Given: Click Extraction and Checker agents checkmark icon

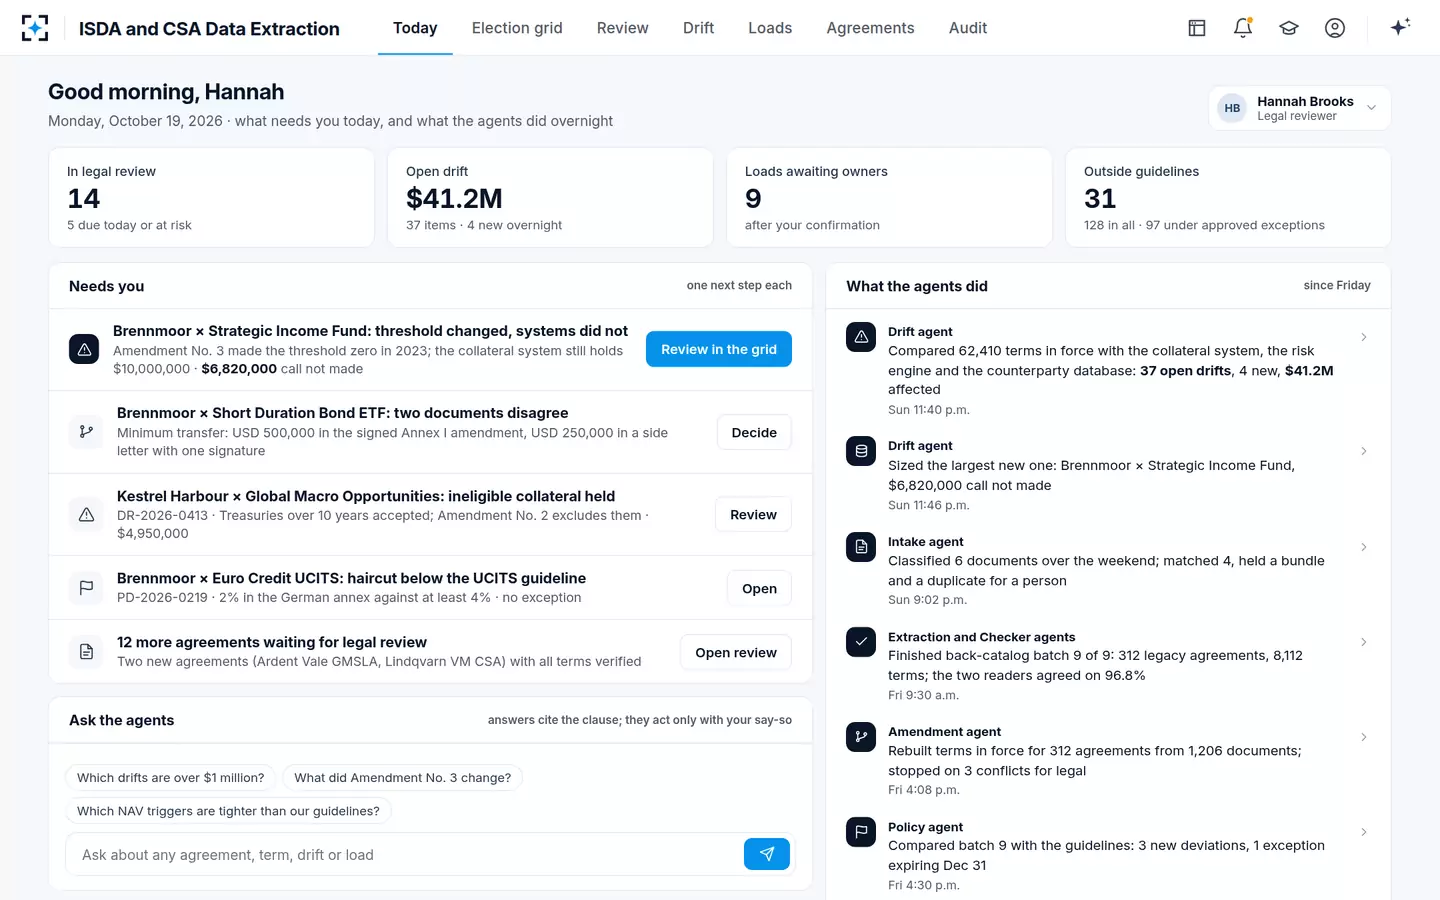Looking at the screenshot, I should tap(861, 642).
